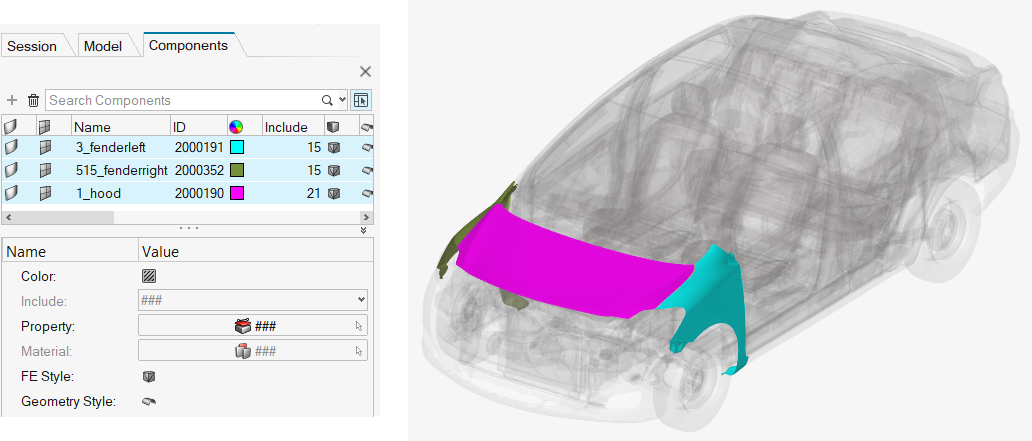Toggle geometry visibility of 3_fenderleft

point(11,147)
